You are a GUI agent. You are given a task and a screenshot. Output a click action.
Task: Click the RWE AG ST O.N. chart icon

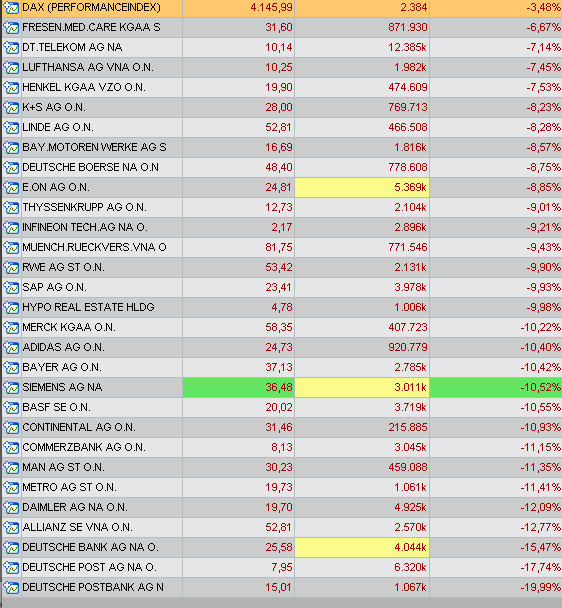12,268
